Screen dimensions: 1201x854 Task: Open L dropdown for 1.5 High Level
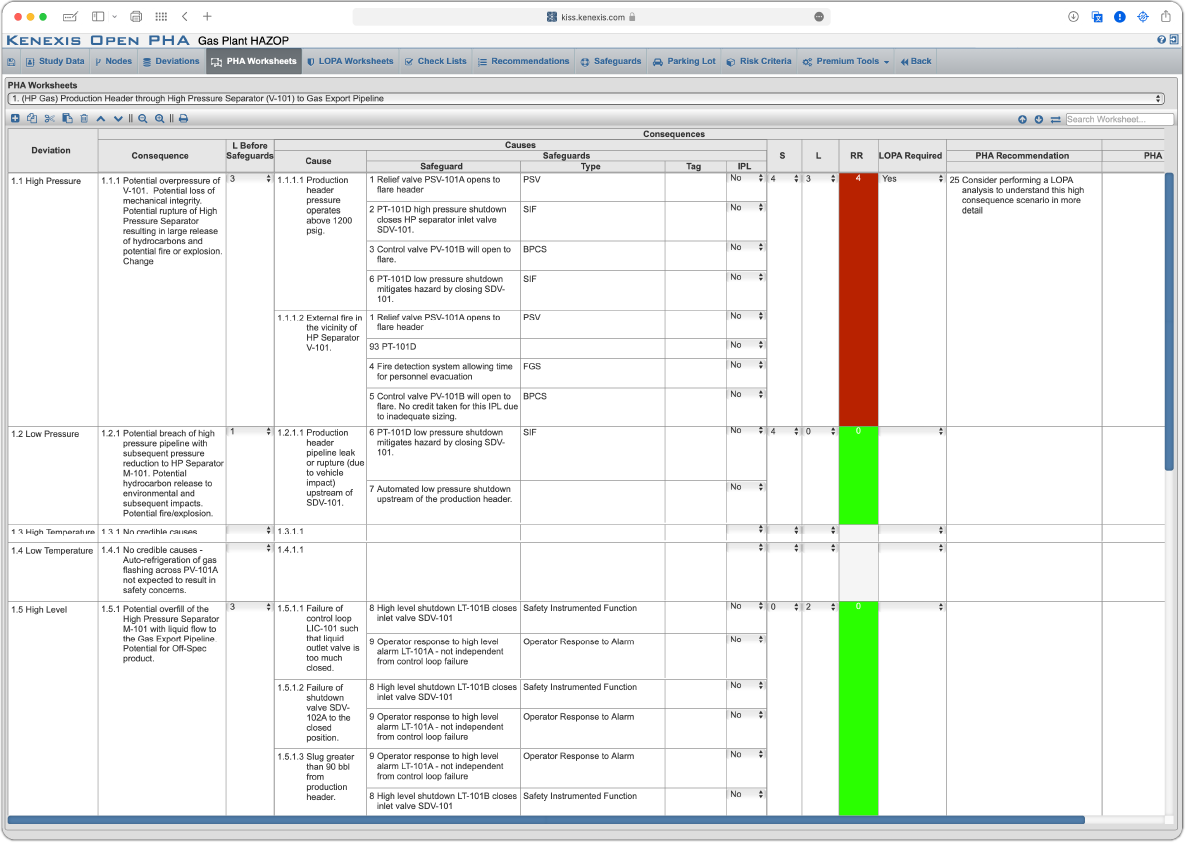pyautogui.click(x=820, y=607)
